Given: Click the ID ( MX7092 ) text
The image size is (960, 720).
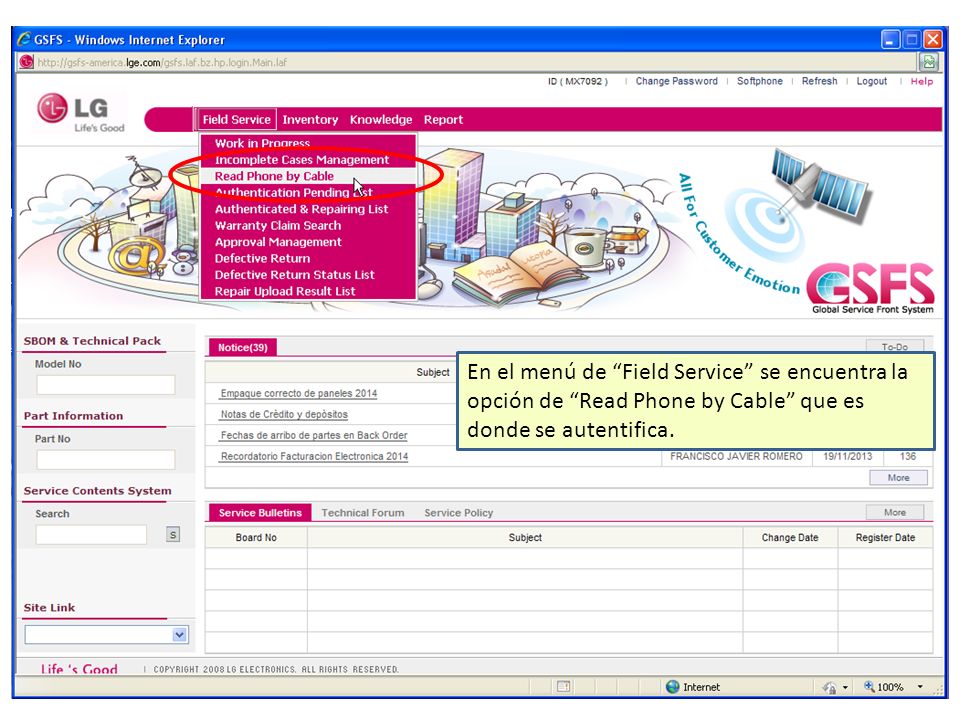Looking at the screenshot, I should tap(578, 81).
